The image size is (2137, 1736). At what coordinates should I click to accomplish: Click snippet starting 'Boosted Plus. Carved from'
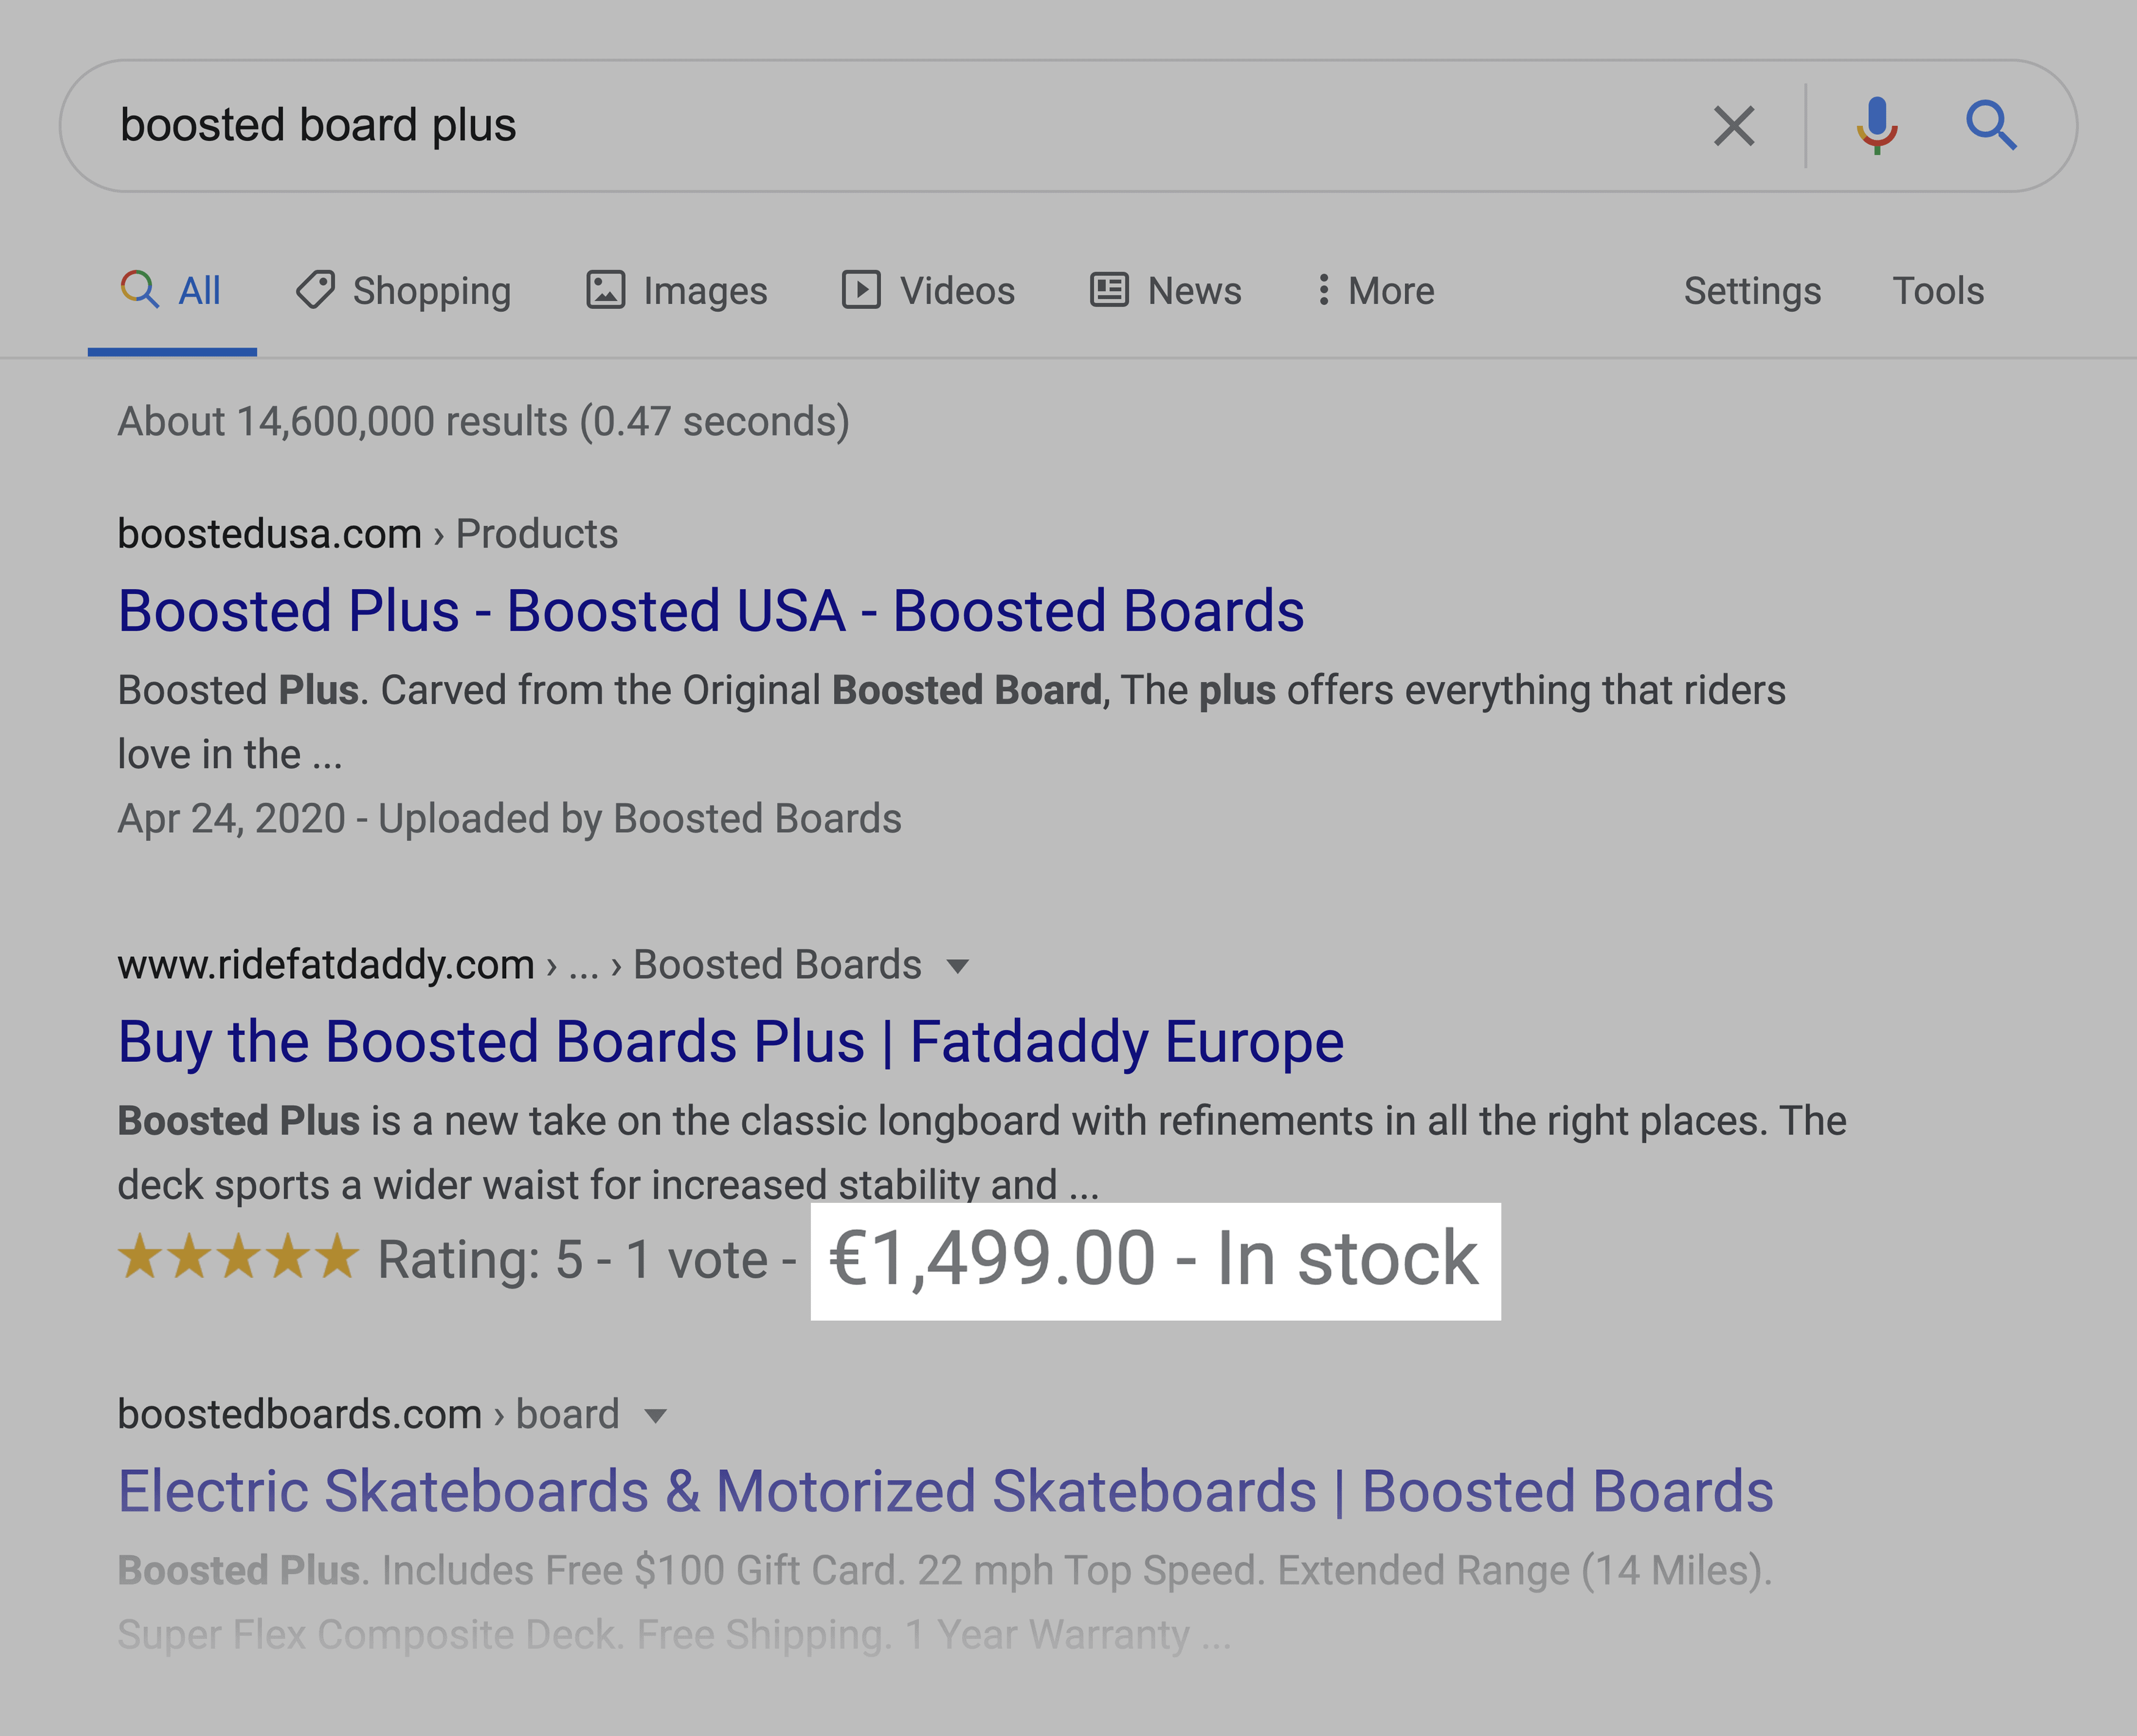[951, 722]
